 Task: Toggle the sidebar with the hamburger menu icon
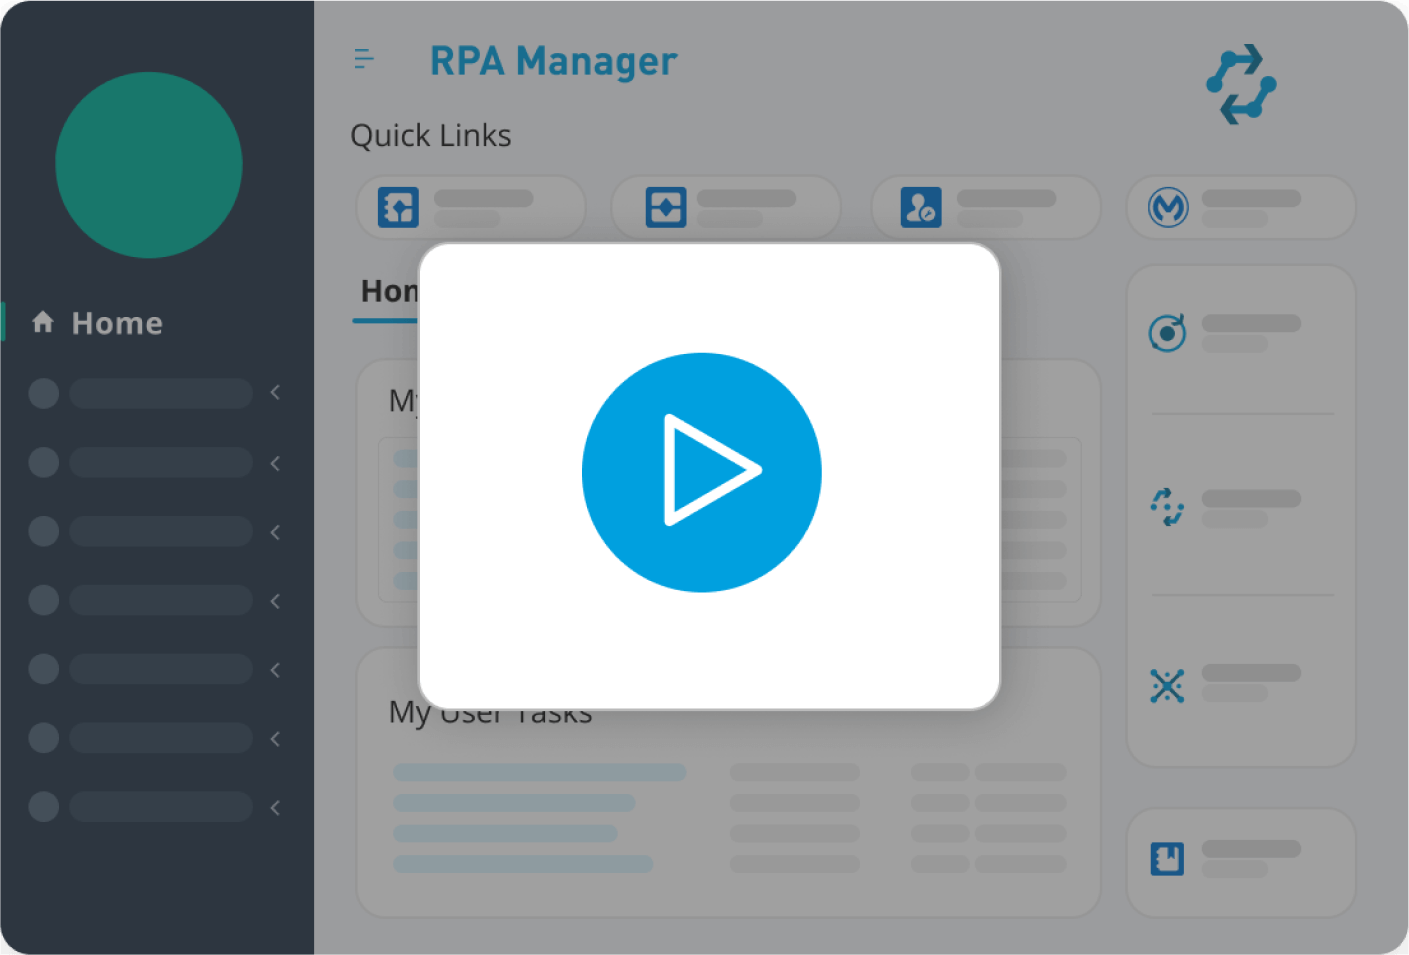pos(364,59)
